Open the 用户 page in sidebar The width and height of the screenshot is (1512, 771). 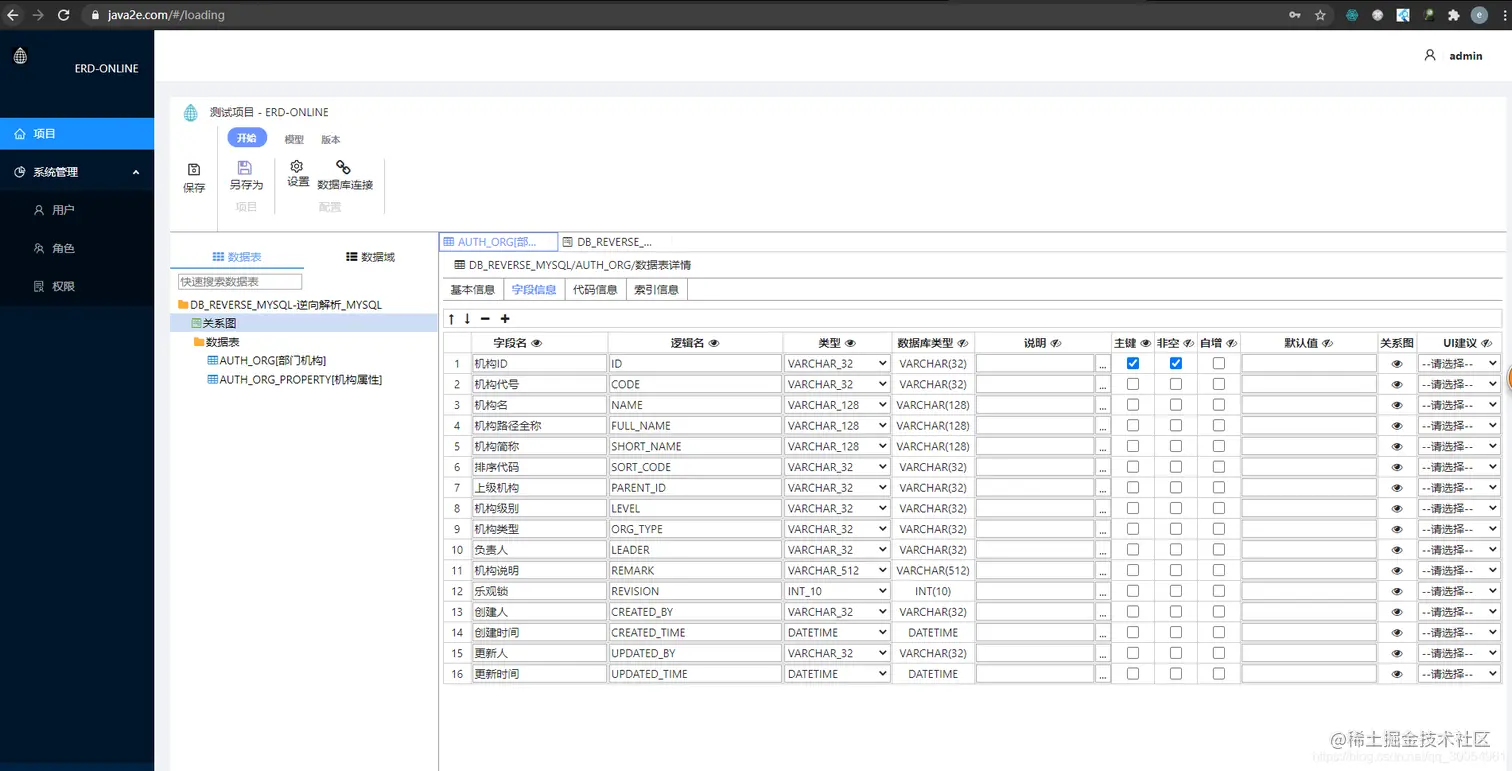77,210
